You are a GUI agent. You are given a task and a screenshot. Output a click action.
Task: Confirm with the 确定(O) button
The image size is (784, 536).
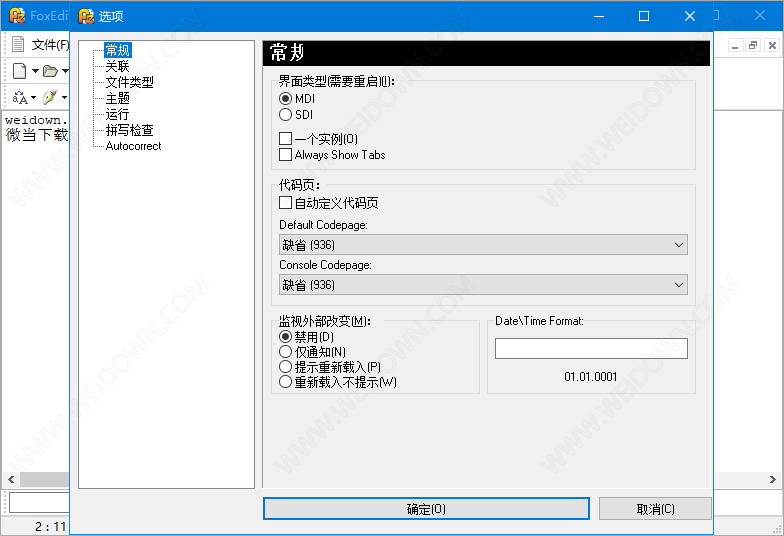426,508
